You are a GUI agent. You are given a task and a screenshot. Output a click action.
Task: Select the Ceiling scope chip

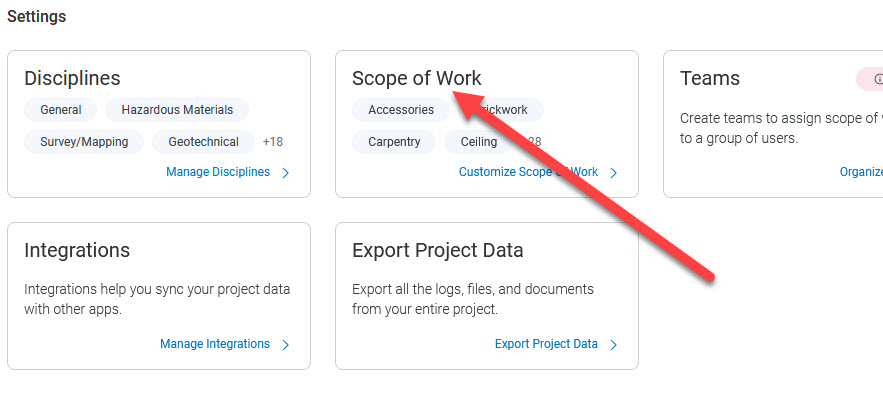point(479,142)
